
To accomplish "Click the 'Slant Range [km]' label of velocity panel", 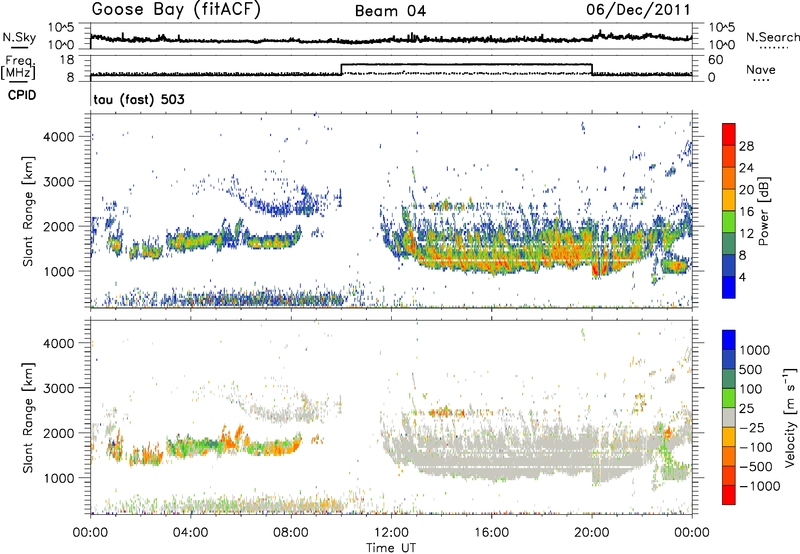I will click(x=28, y=417).
